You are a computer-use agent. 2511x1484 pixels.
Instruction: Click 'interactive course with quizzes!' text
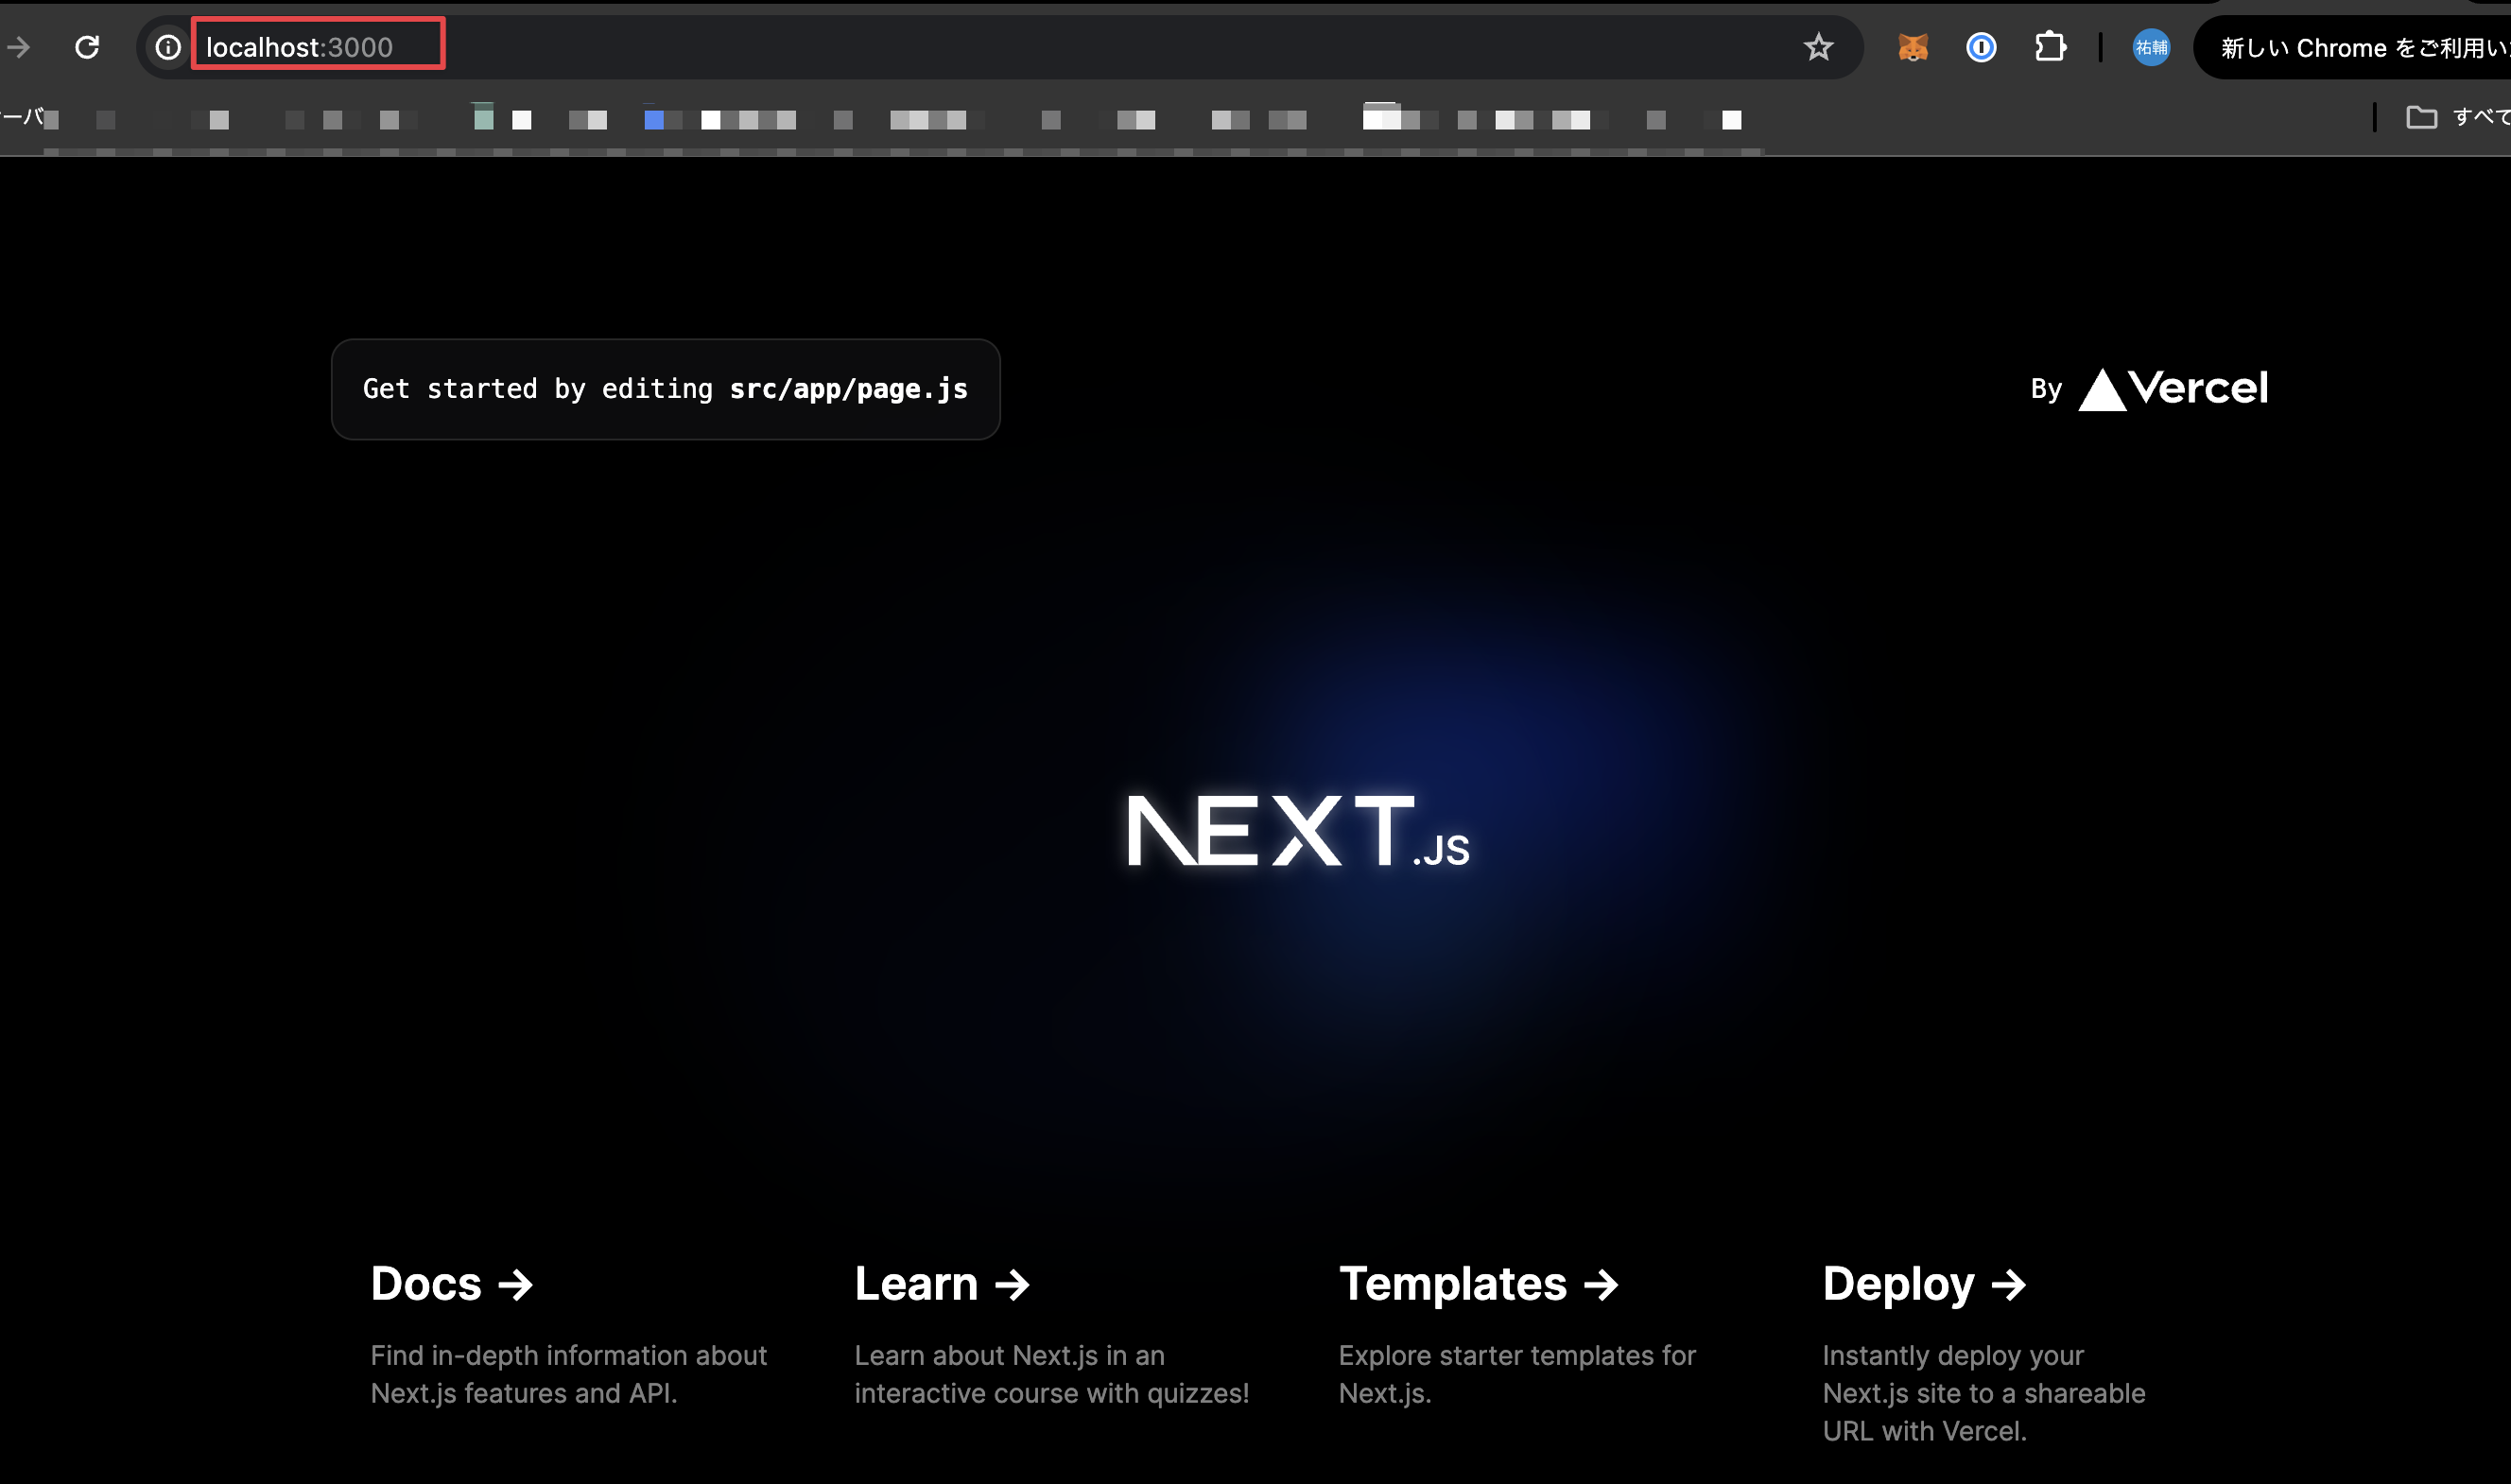[x=1051, y=1393]
